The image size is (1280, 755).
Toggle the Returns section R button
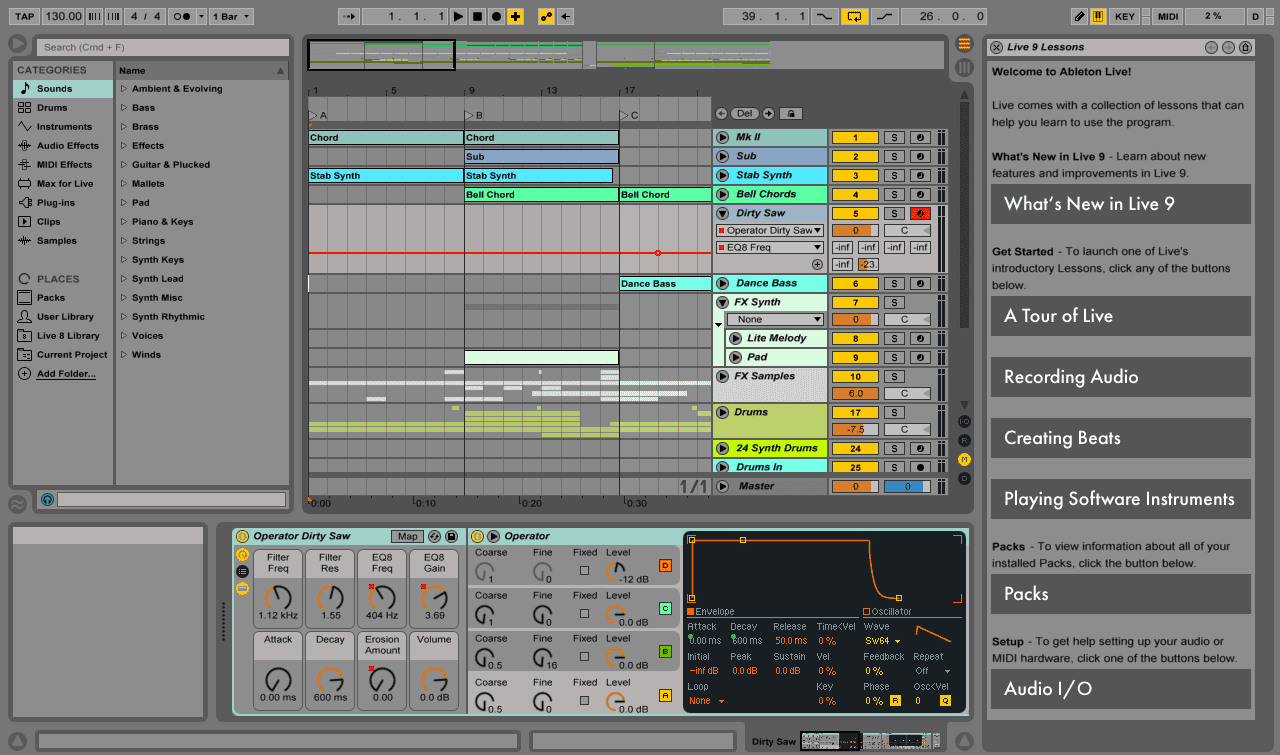coord(964,440)
